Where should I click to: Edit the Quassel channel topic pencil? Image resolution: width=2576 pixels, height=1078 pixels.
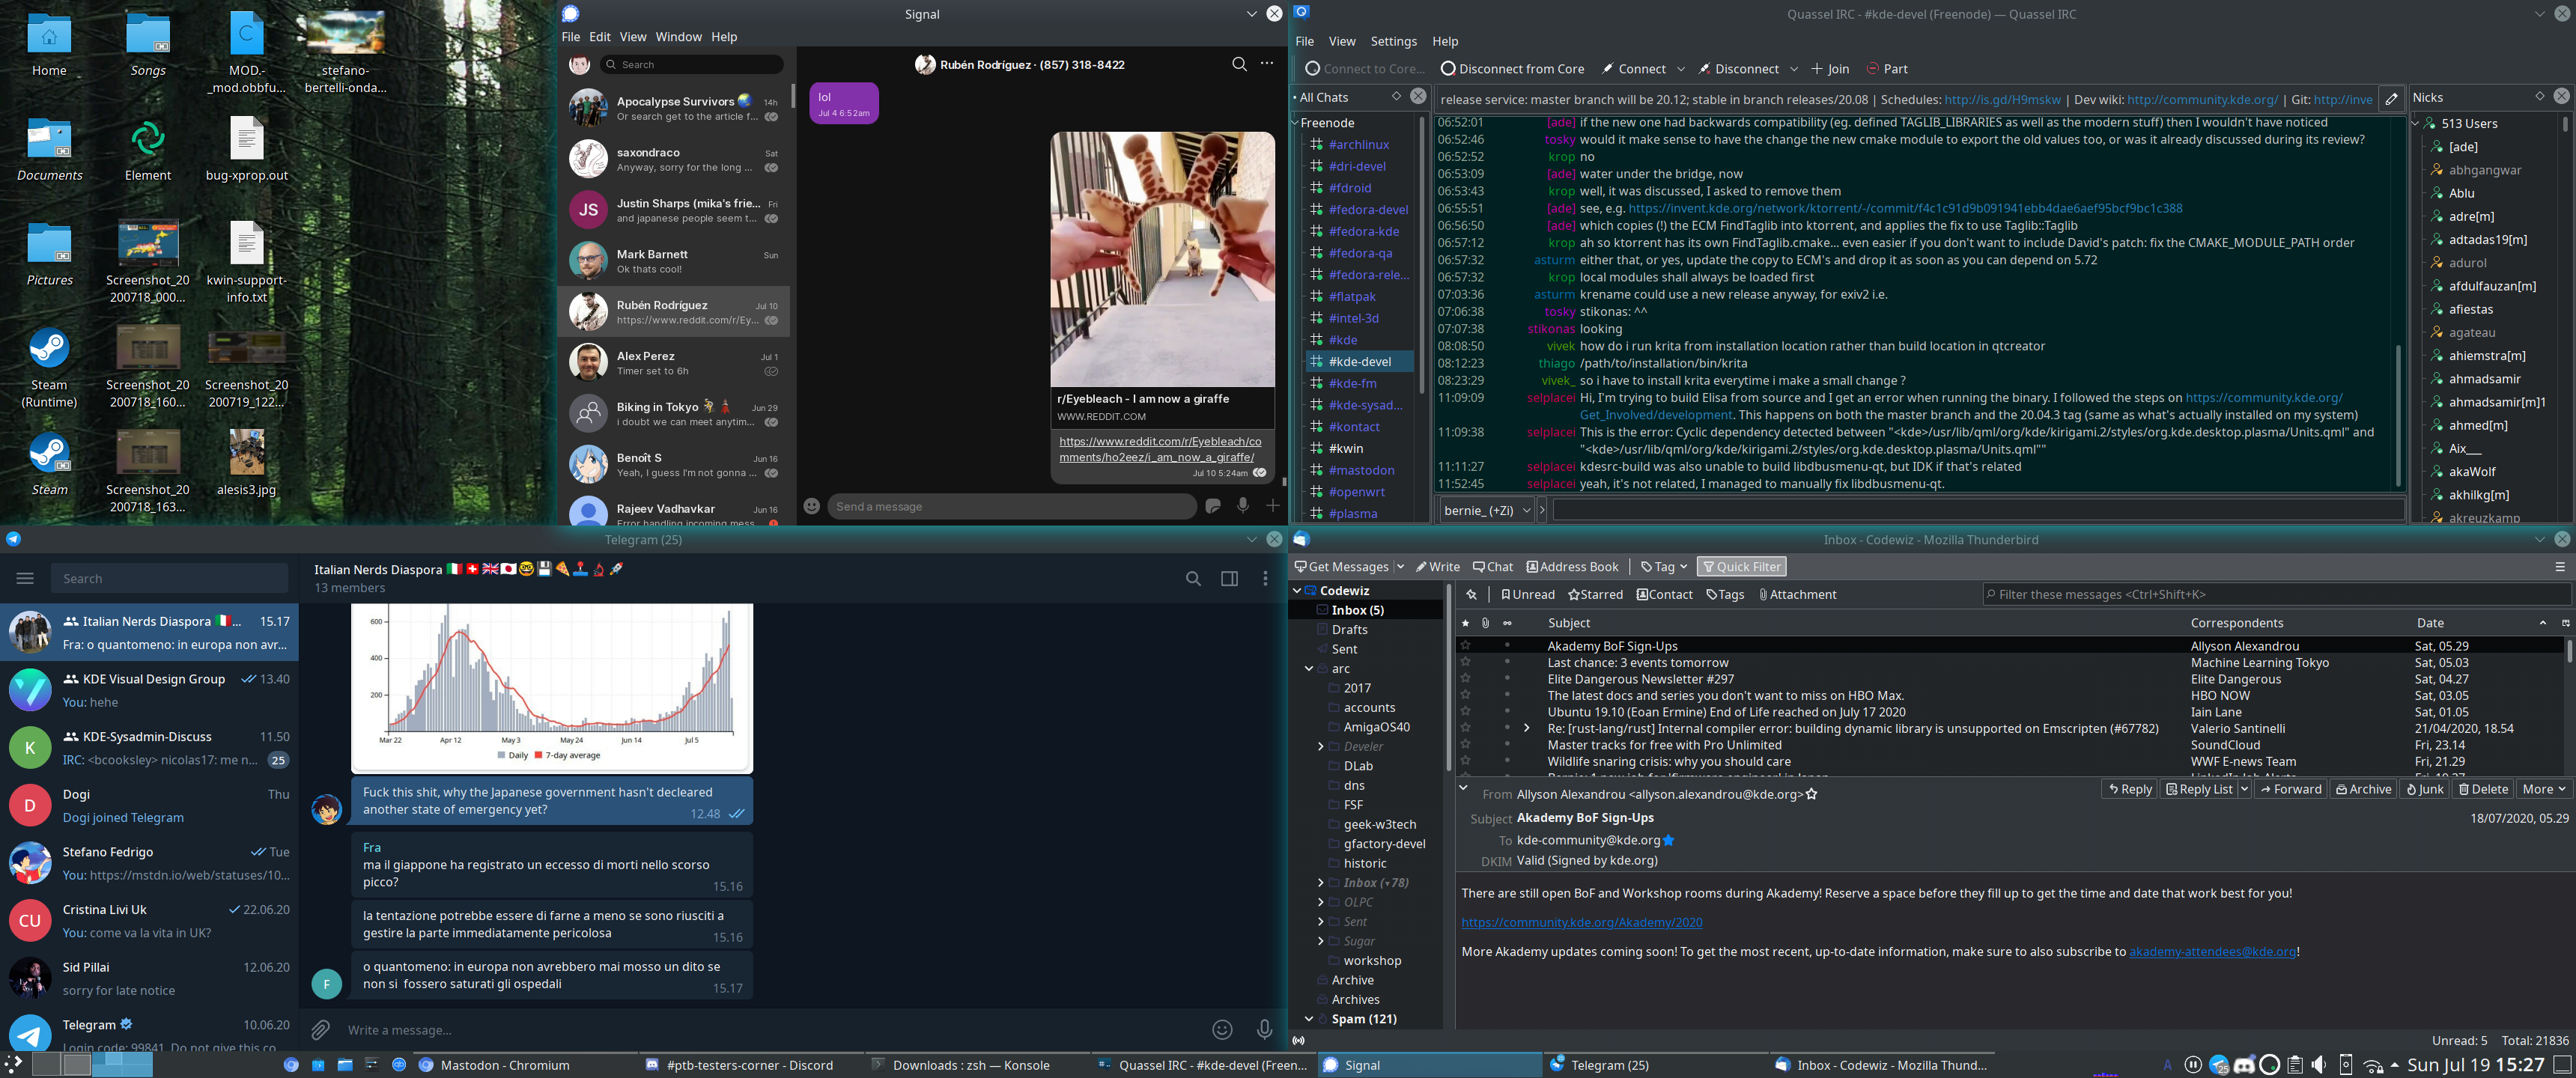2391,99
